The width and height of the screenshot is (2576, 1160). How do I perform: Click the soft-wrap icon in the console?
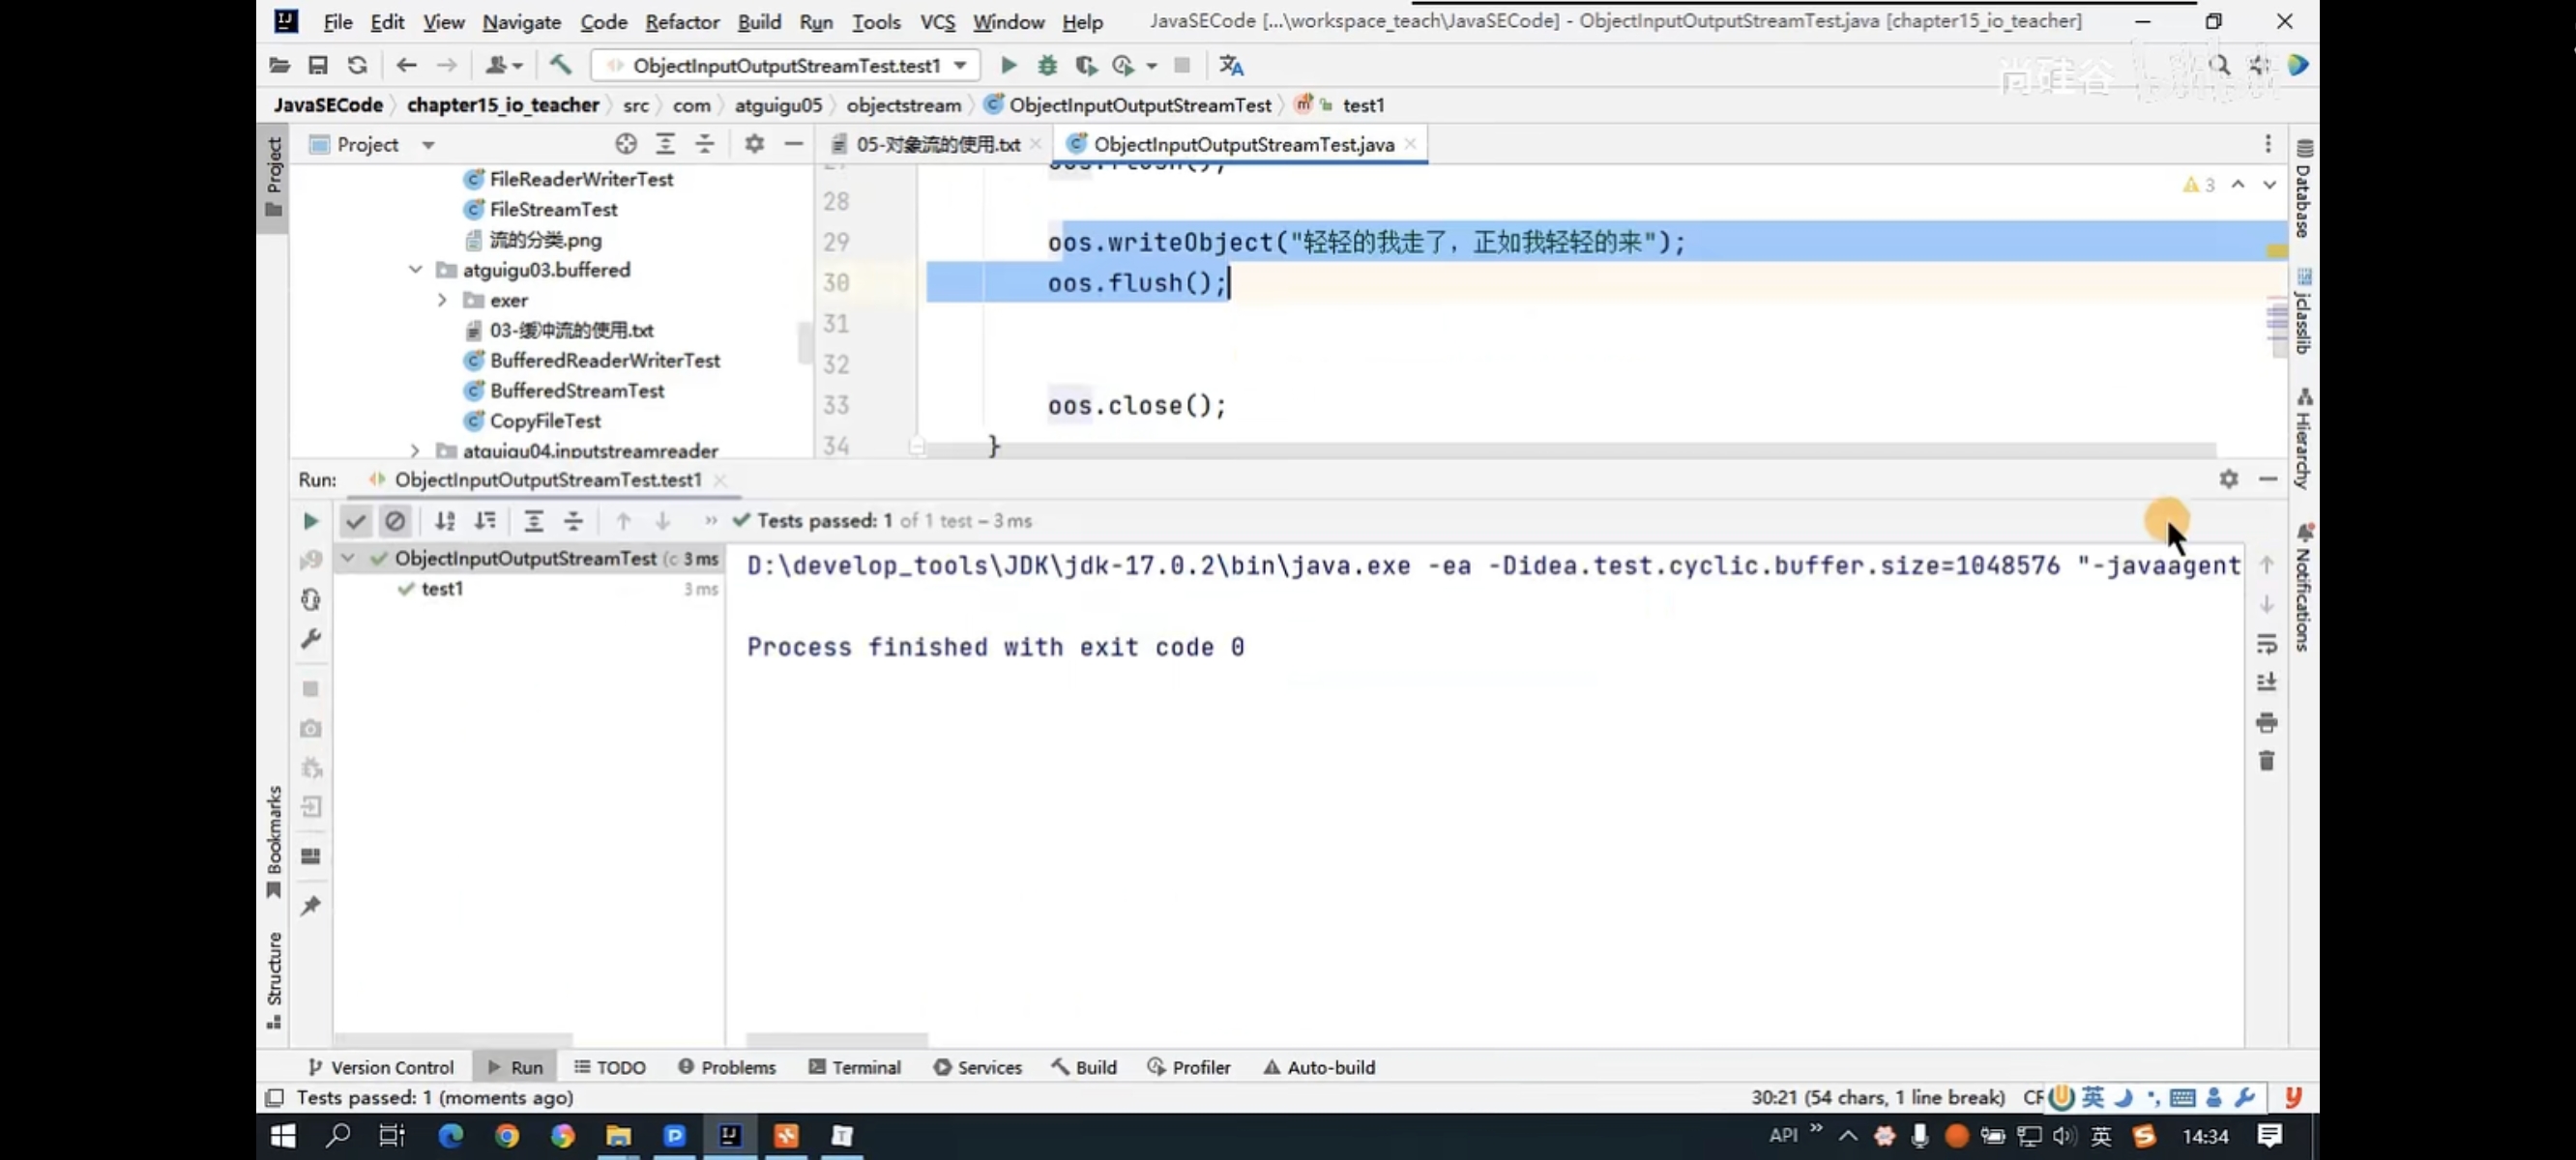[2266, 644]
